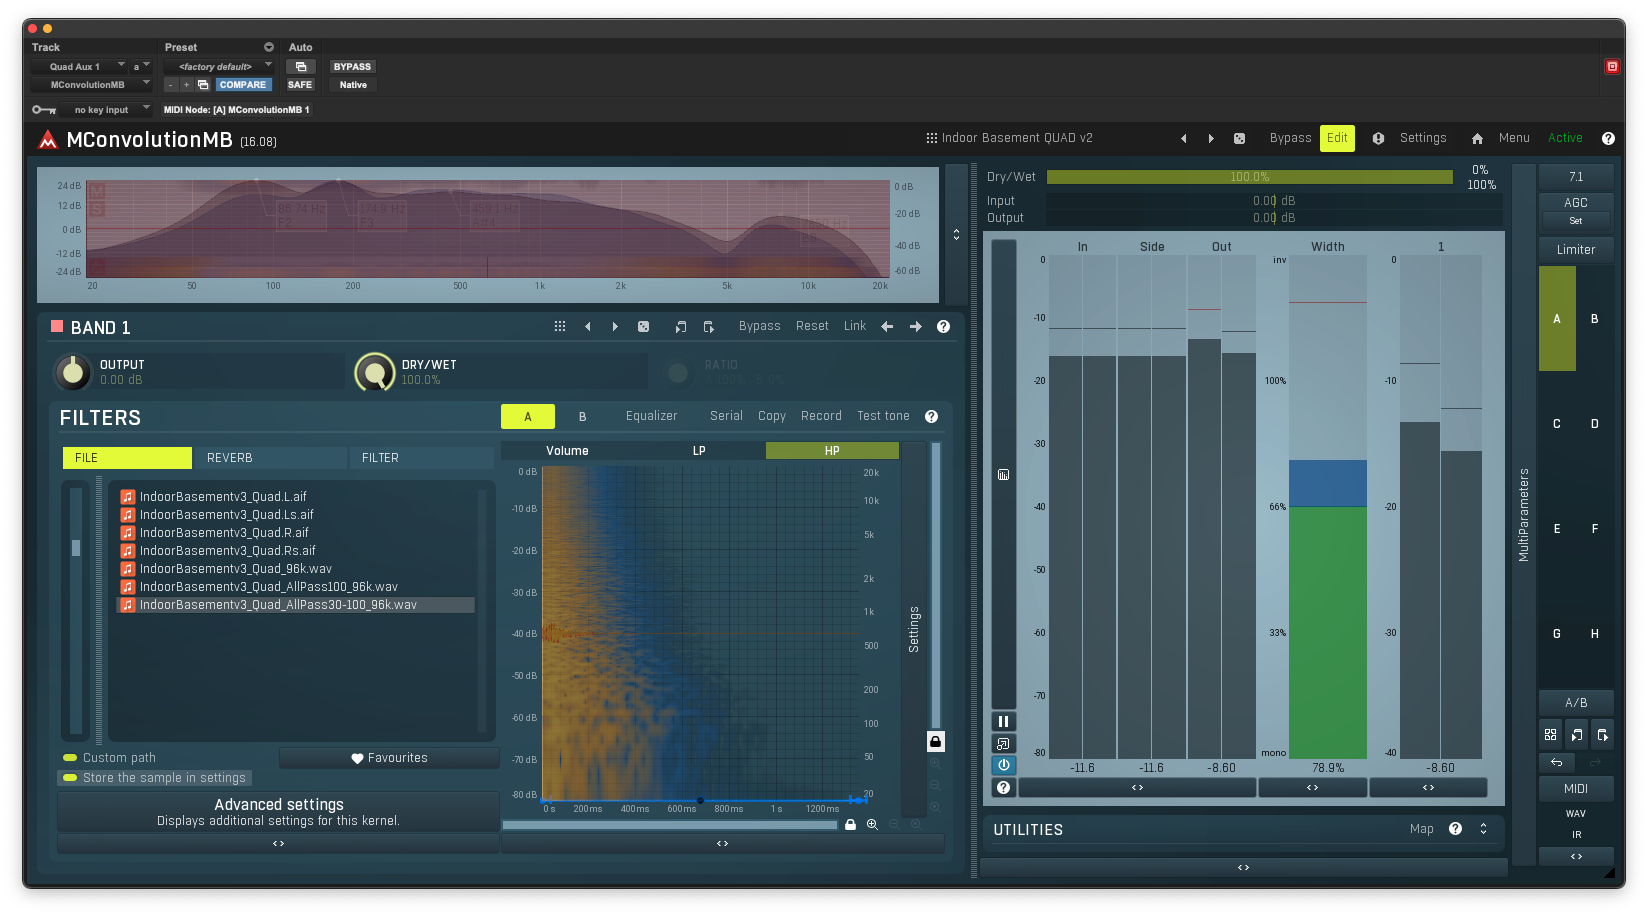Screen dimensions: 1648x915
Task: Open the home Menu icon
Action: click(1477, 139)
